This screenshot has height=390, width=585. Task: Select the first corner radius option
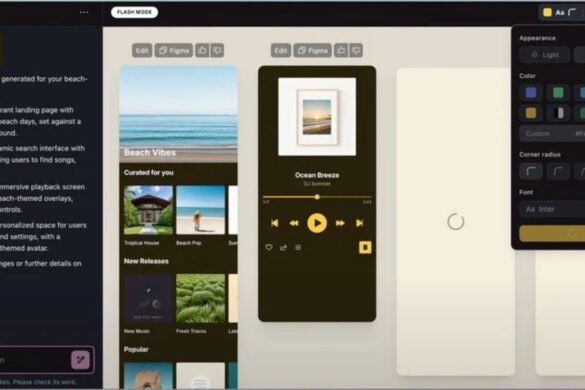point(531,172)
